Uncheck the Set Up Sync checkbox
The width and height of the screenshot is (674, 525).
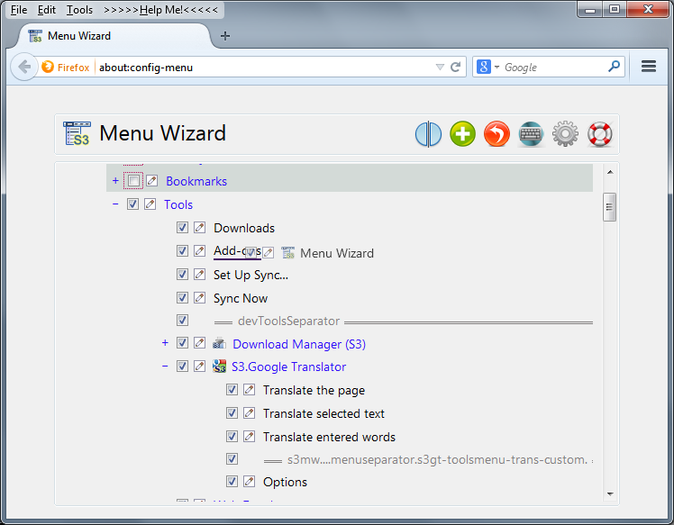click(182, 274)
